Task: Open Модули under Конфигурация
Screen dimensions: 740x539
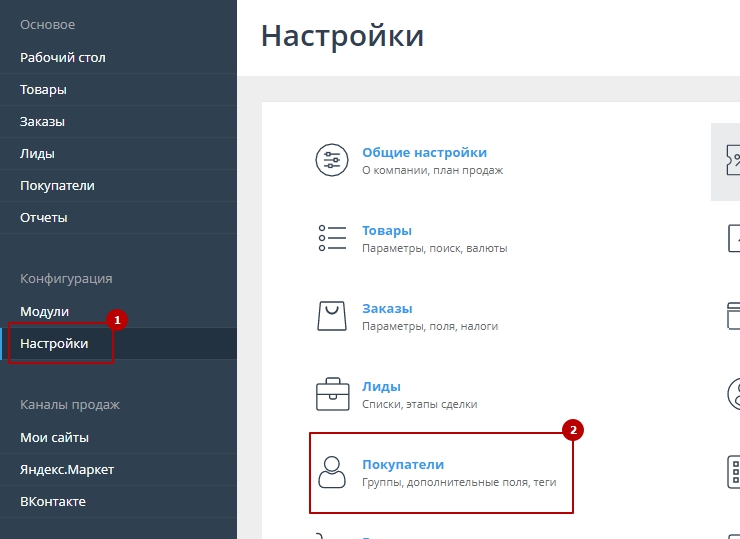Action: [x=44, y=312]
